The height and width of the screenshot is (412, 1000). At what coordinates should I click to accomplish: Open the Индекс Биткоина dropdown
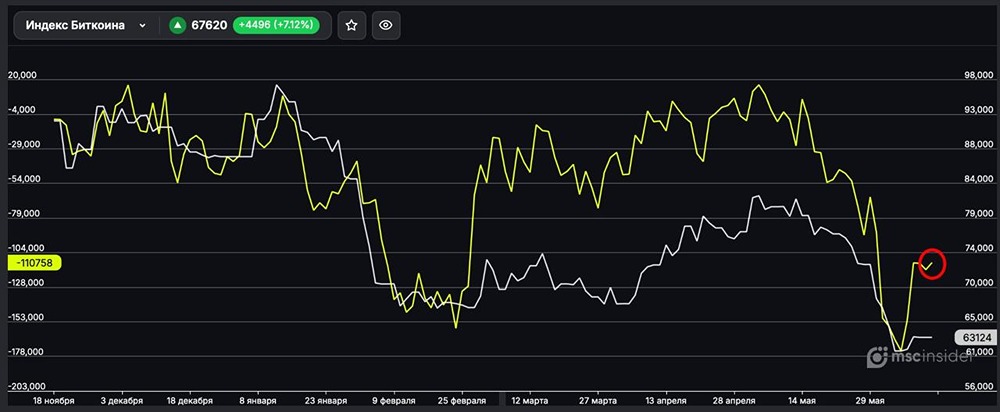point(86,26)
